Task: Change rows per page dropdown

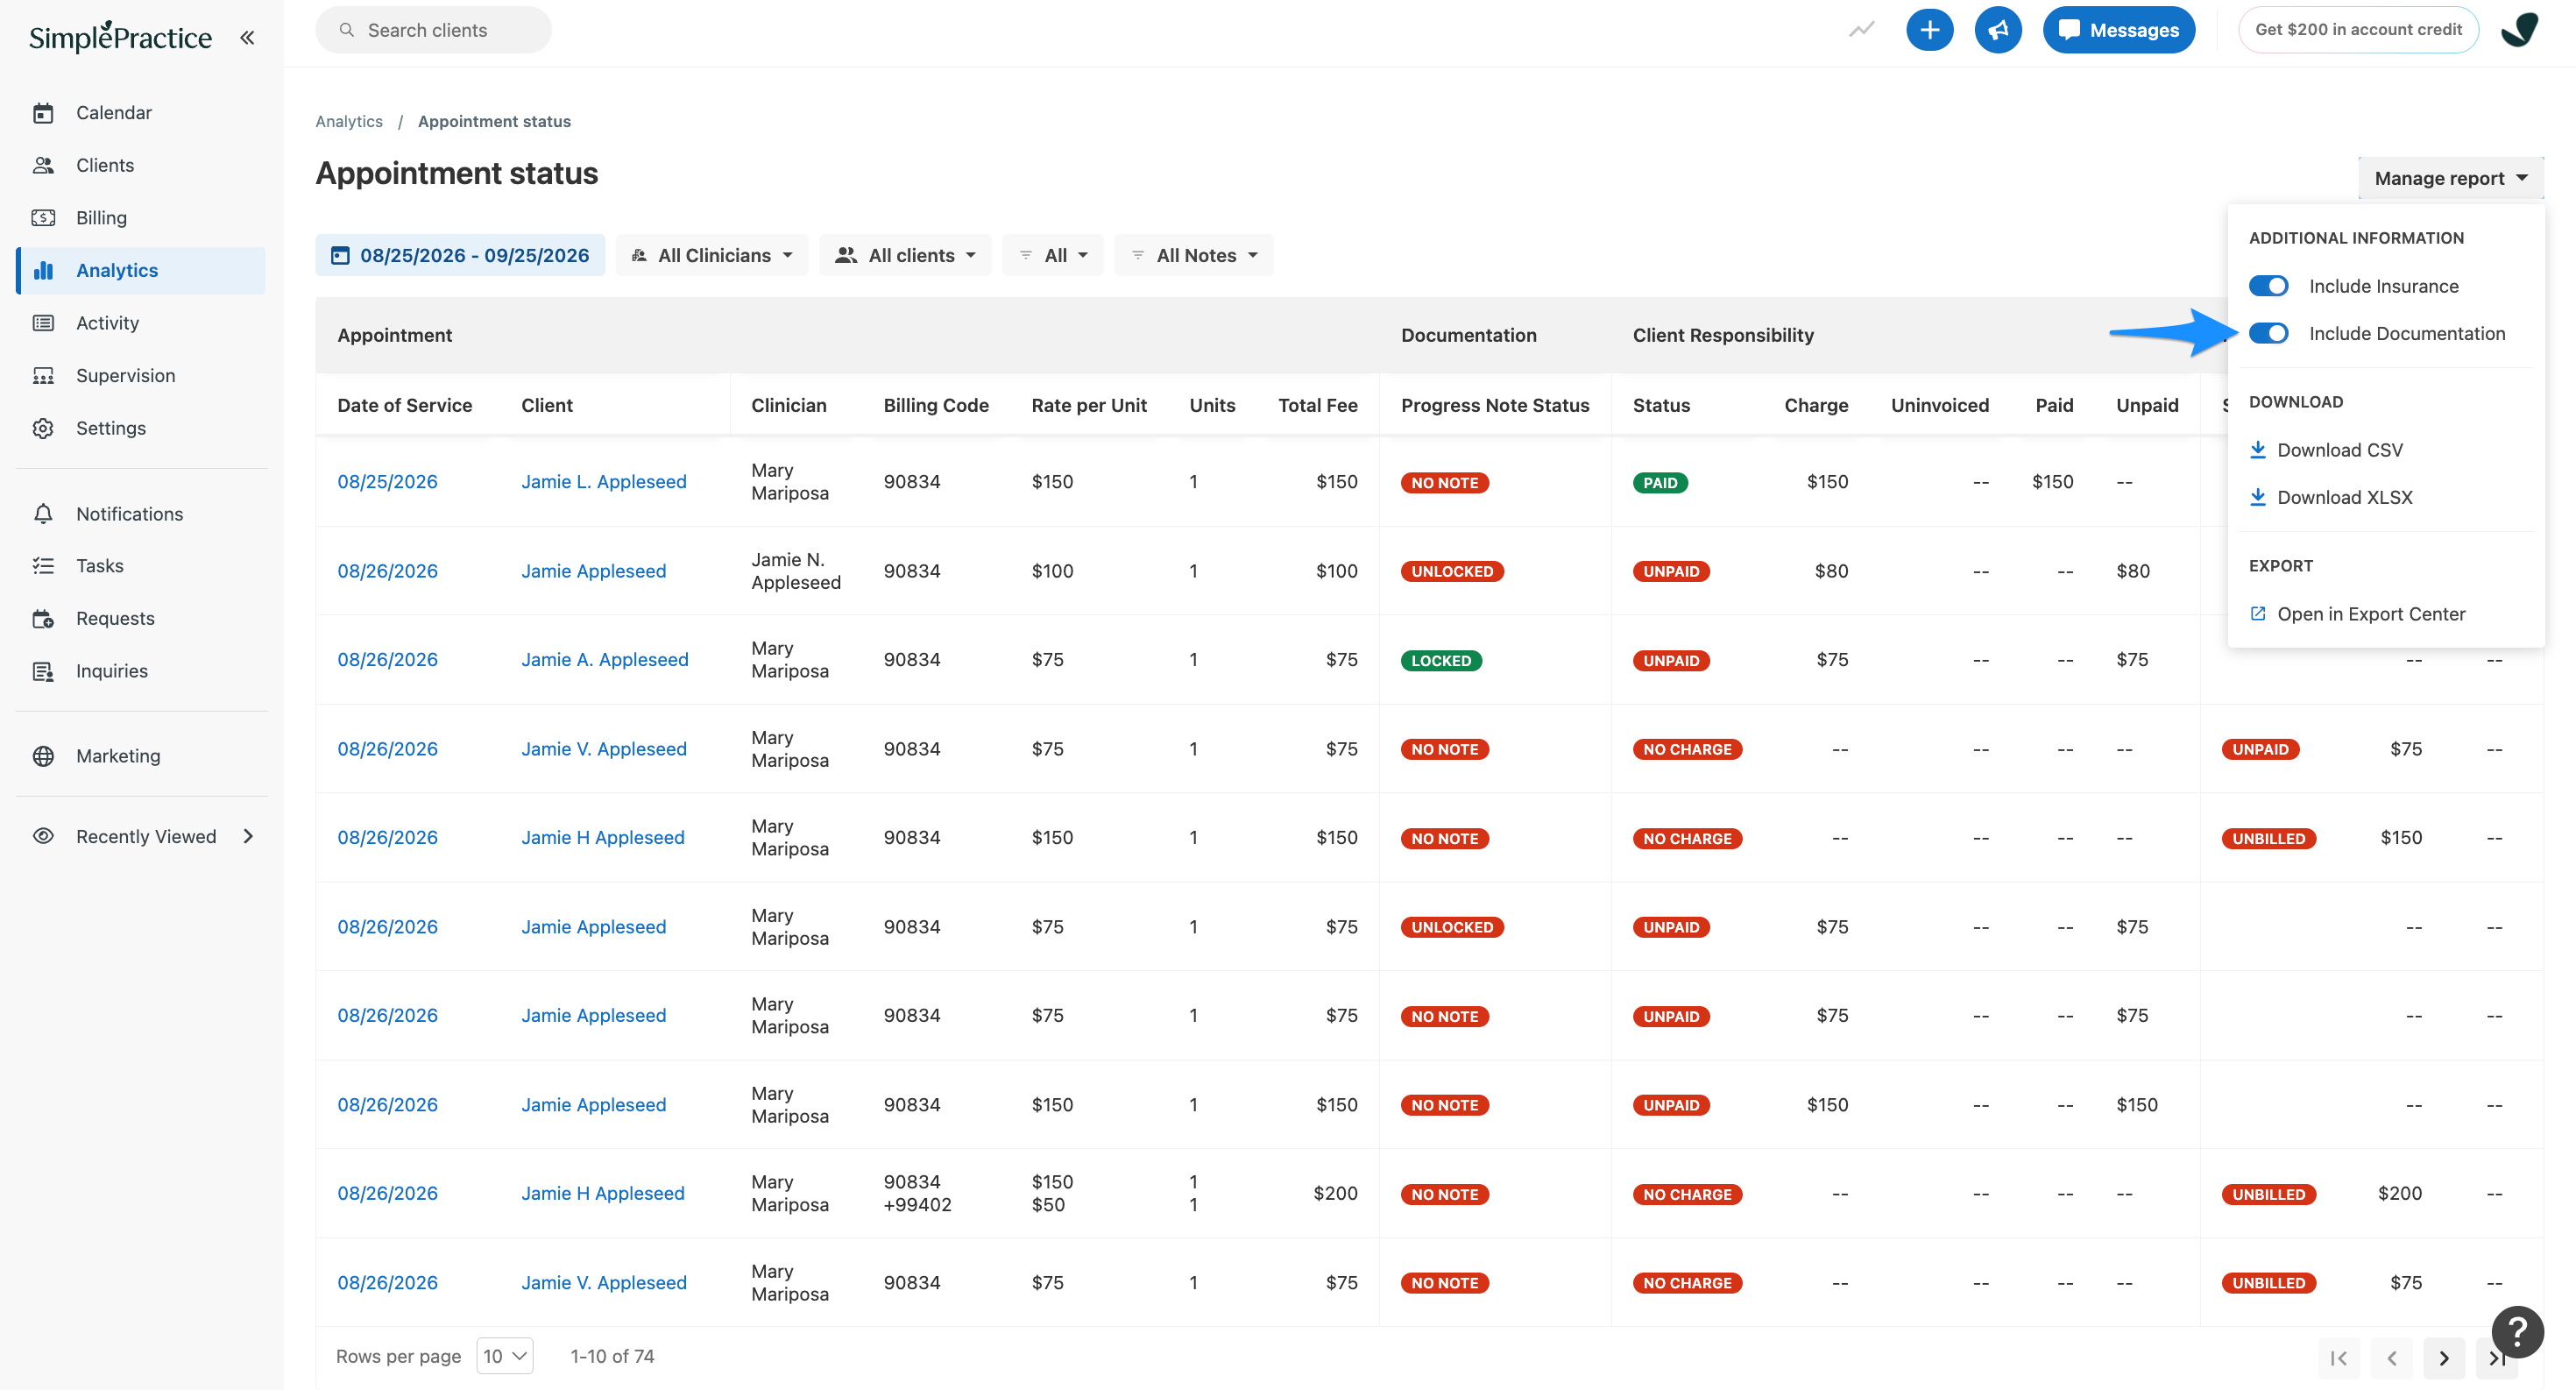Action: click(504, 1356)
